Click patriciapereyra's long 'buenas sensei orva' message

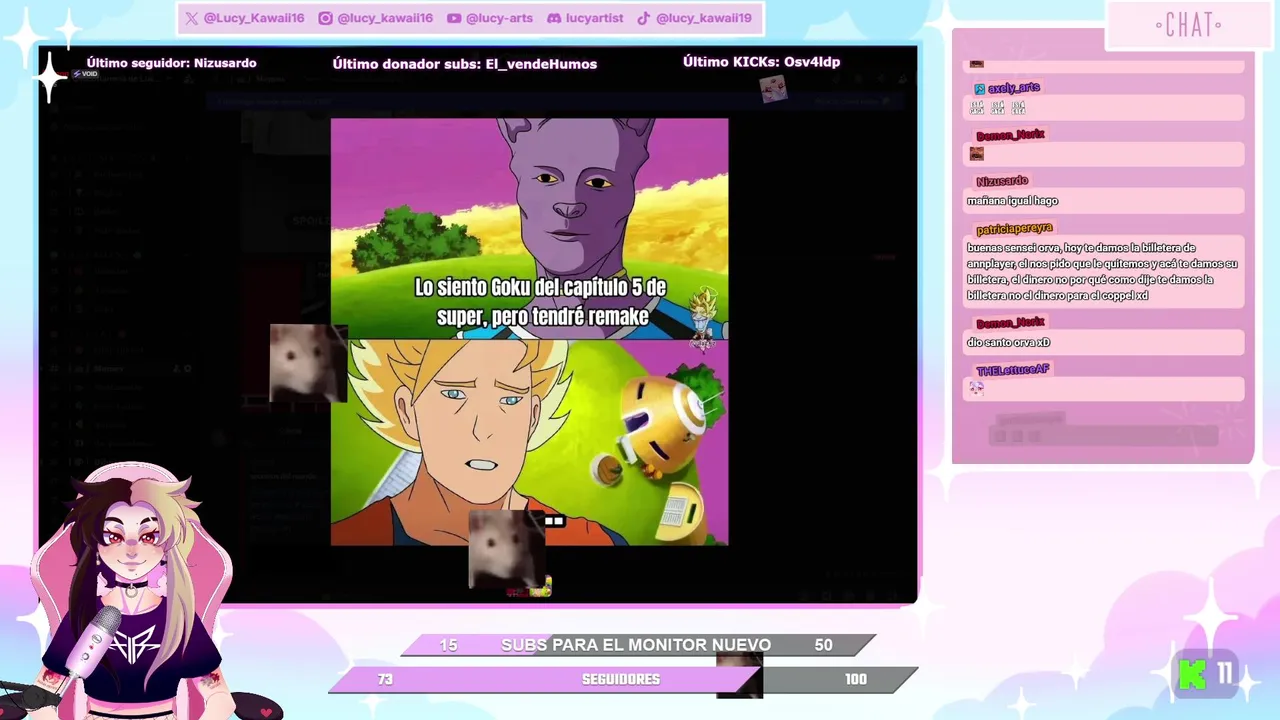[1102, 272]
